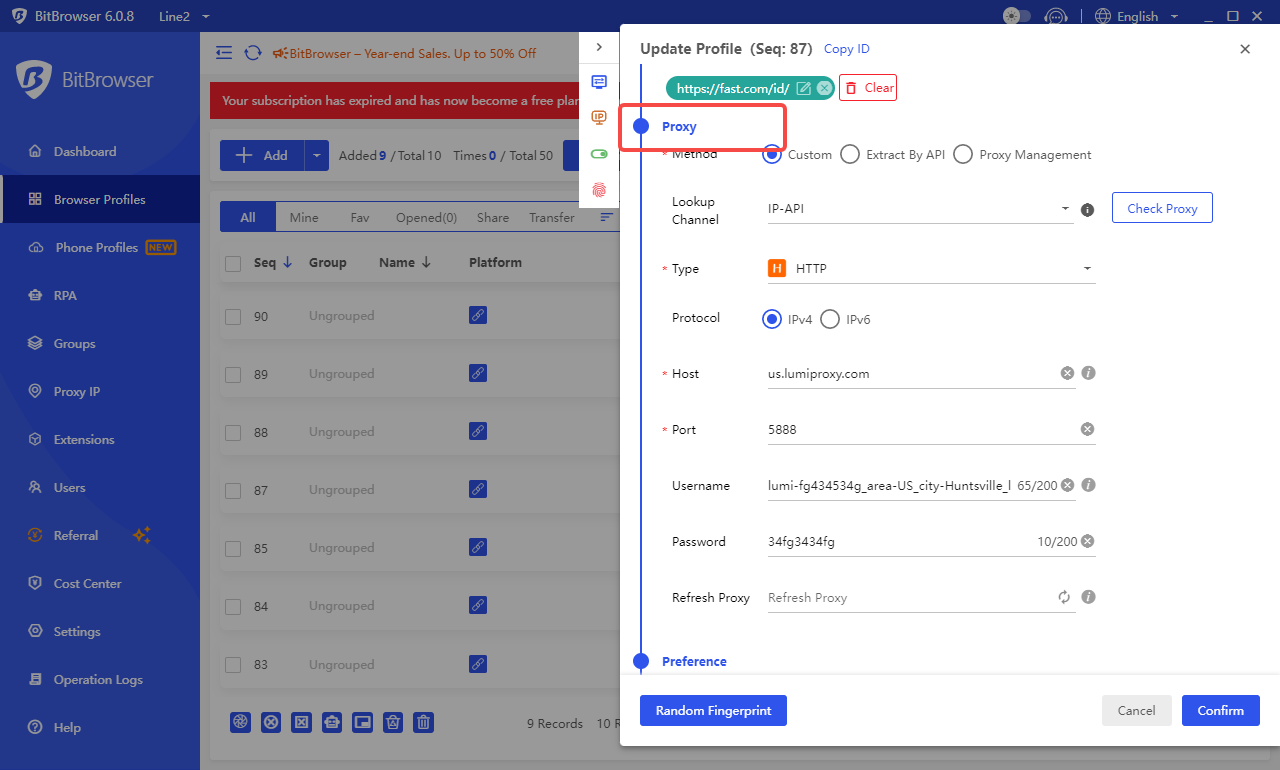Viewport: 1280px width, 770px height.
Task: Sort the table by Seq column
Action: [273, 262]
